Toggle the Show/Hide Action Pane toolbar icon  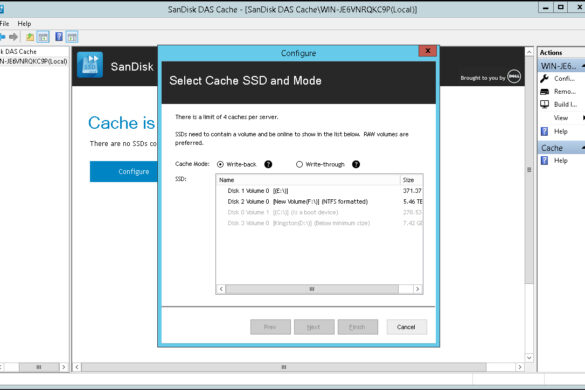72,37
